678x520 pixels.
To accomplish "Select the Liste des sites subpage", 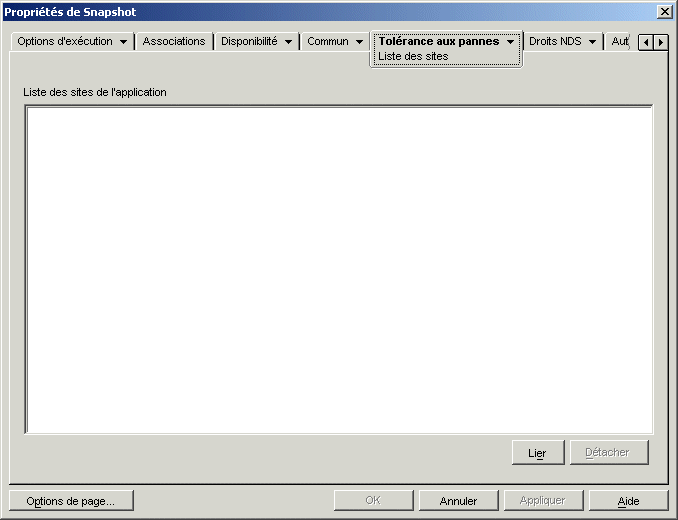I will 413,56.
